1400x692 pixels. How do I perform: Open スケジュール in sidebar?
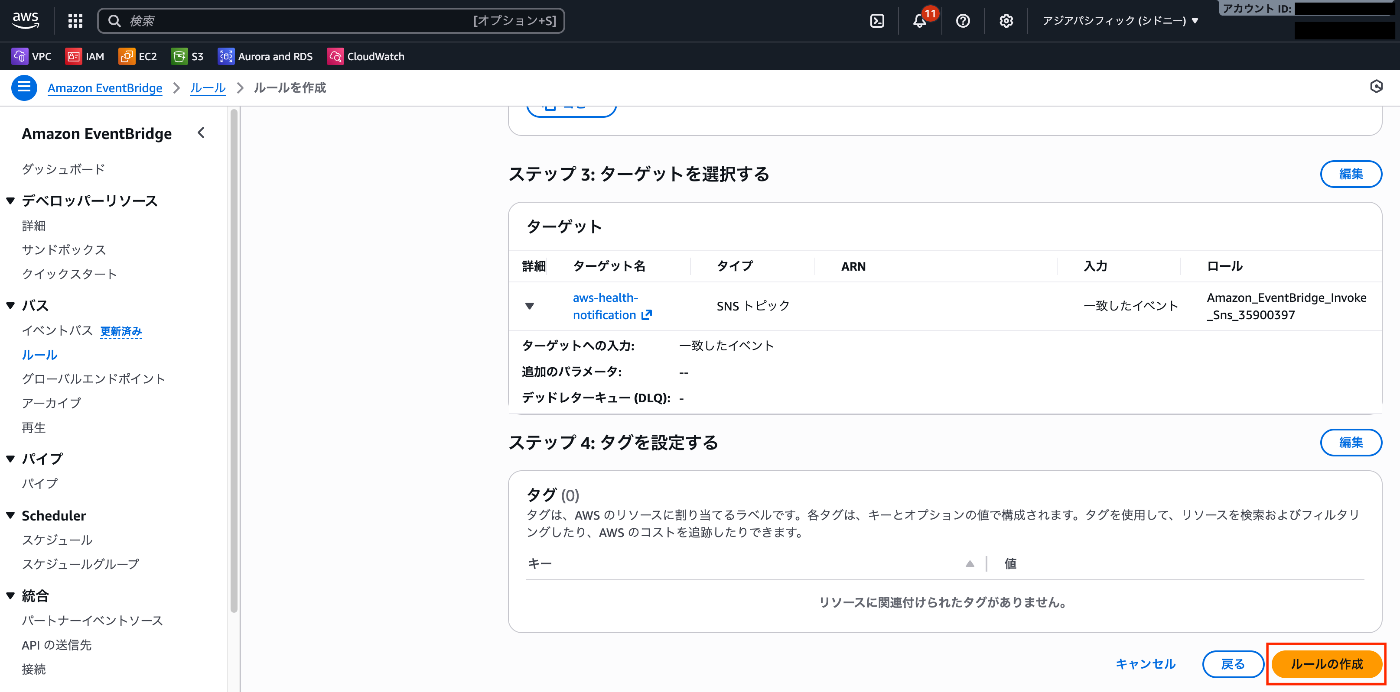pos(57,540)
